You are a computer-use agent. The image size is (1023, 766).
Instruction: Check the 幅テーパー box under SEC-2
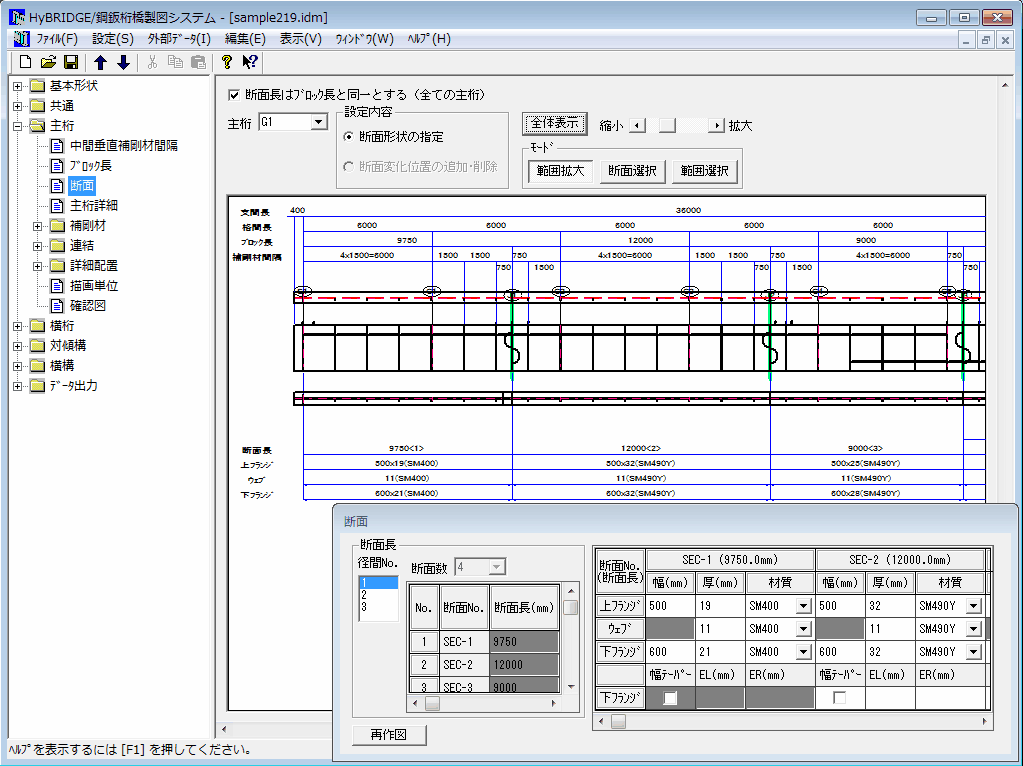(840, 698)
